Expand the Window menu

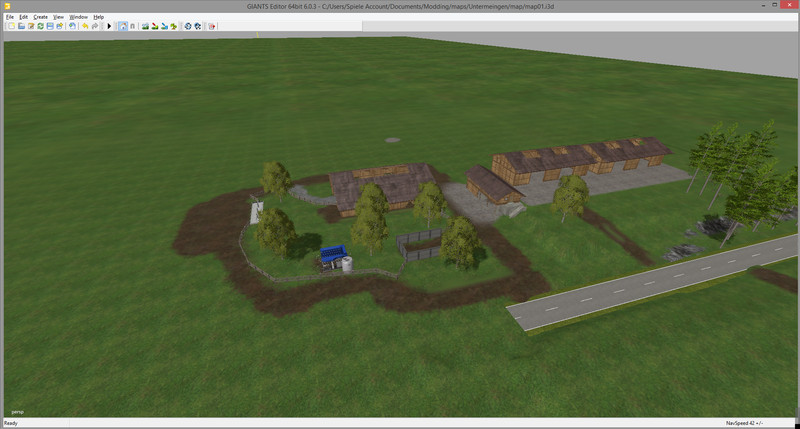(x=78, y=17)
